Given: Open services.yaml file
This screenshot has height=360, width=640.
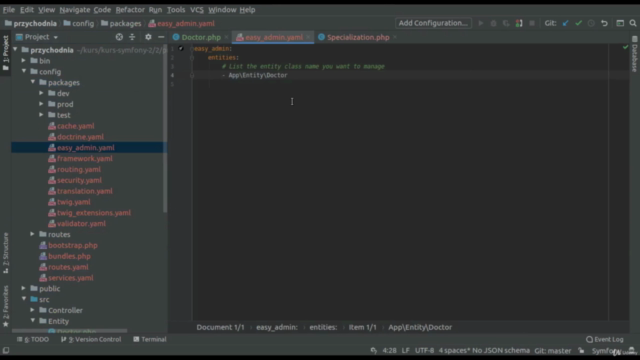Looking at the screenshot, I should (x=71, y=278).
